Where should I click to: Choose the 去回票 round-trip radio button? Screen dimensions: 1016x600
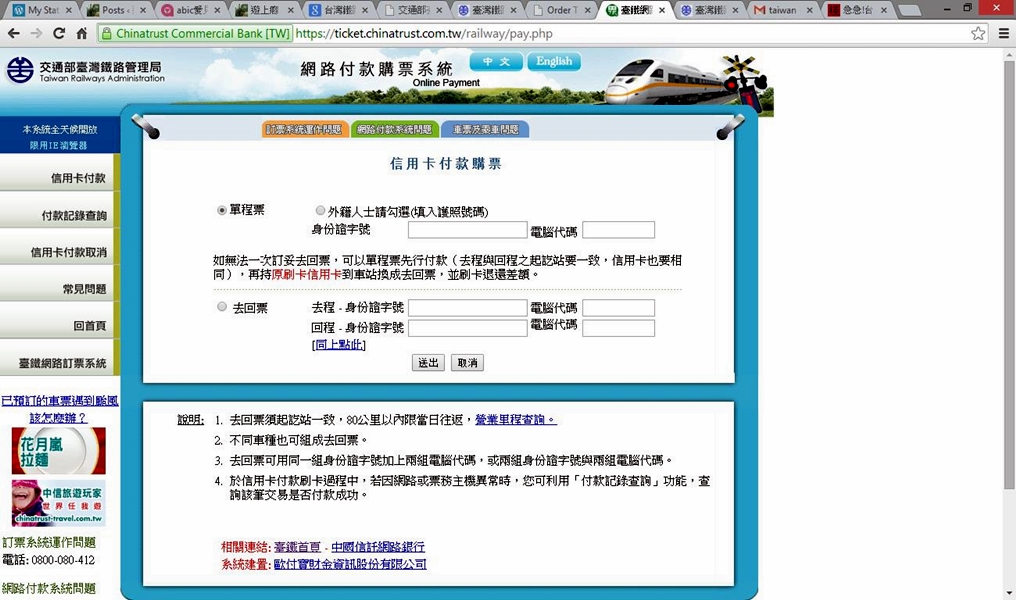pos(222,307)
